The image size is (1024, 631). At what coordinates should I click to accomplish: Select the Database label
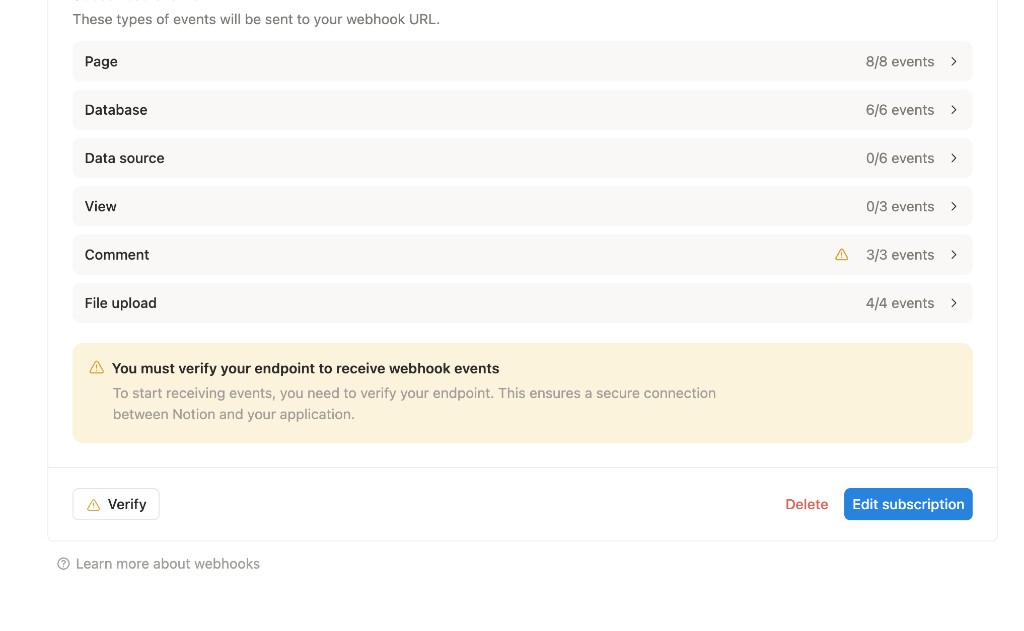[116, 110]
